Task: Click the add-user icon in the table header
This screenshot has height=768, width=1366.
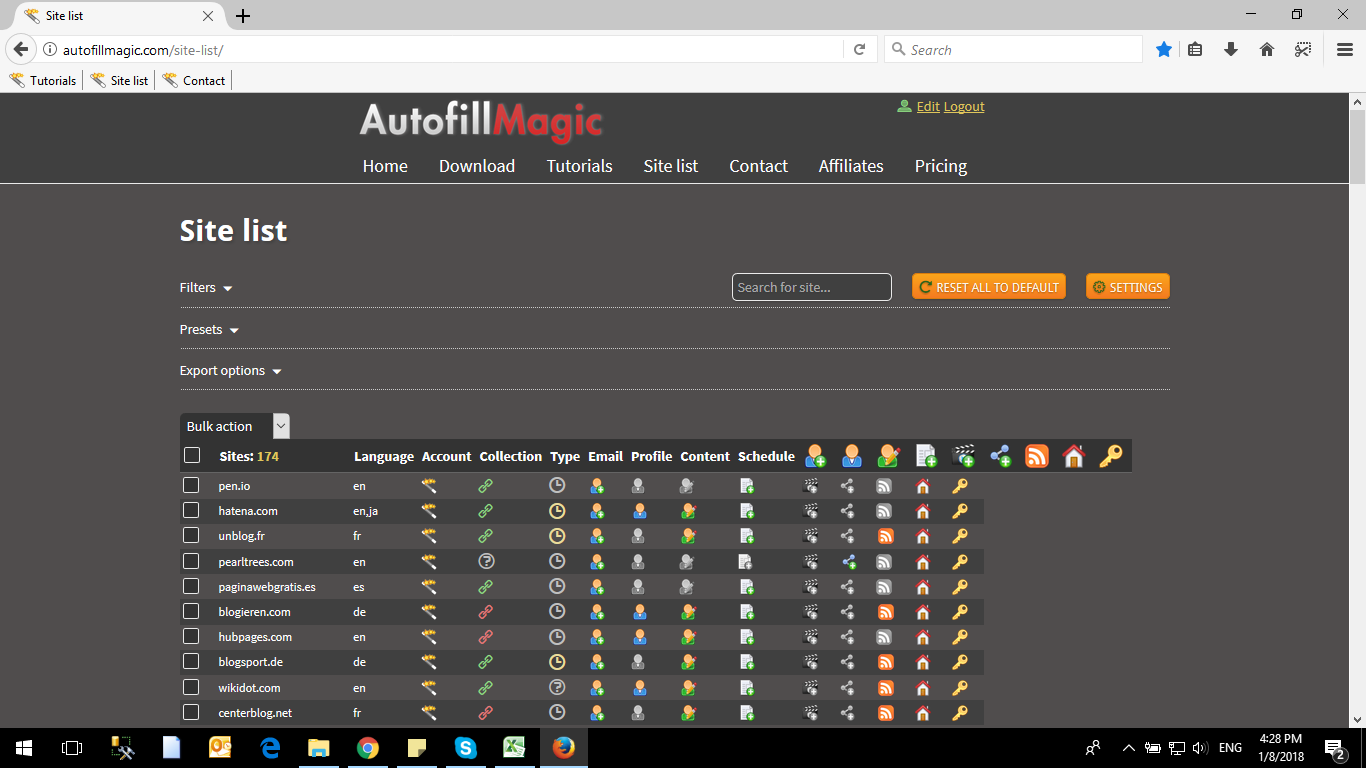Action: [x=816, y=456]
